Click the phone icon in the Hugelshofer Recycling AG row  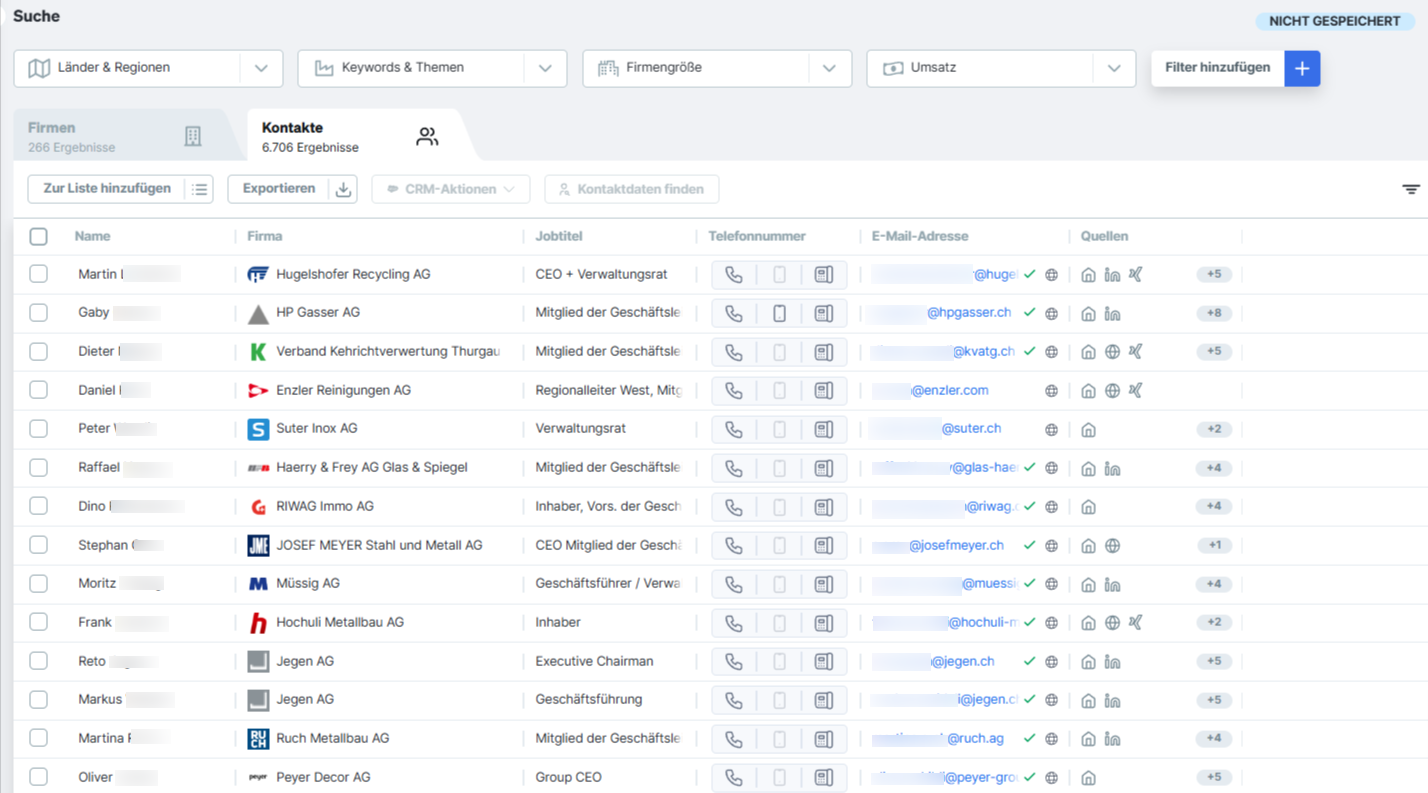pos(734,275)
